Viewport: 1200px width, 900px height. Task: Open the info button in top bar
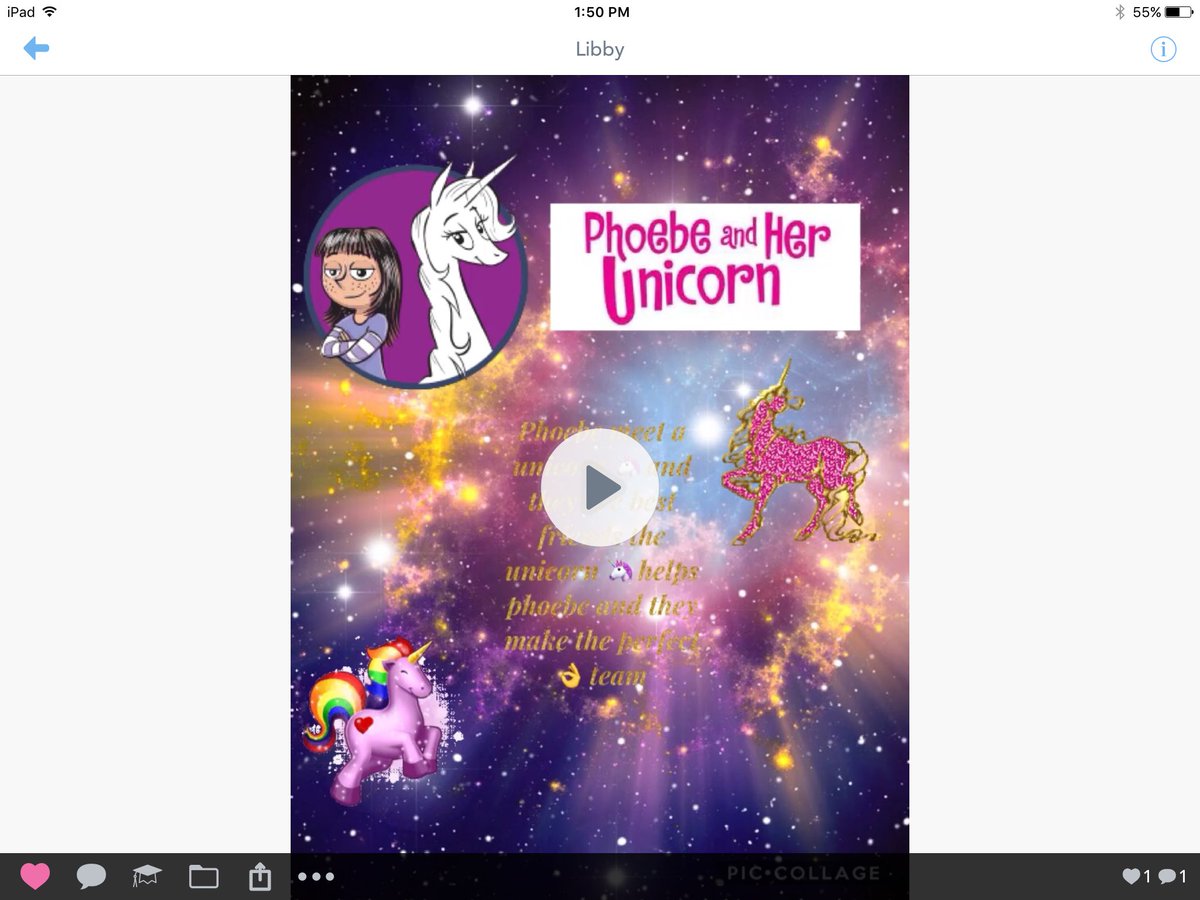coord(1163,48)
